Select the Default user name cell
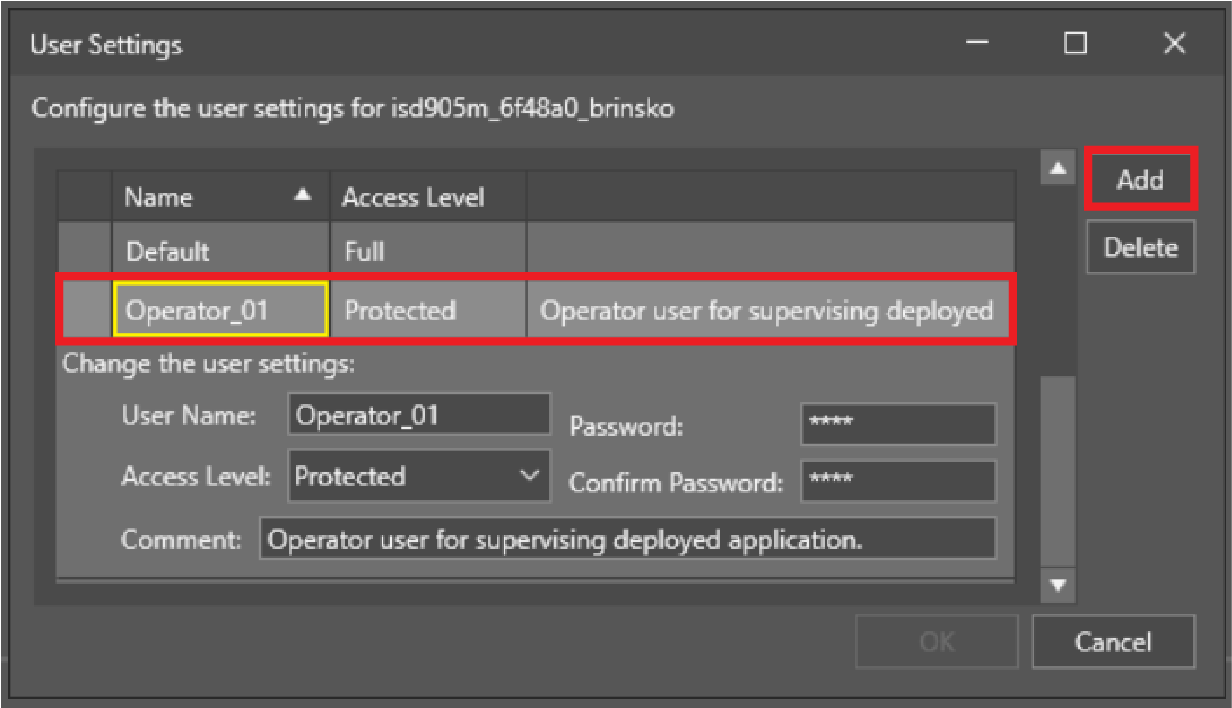This screenshot has height=708, width=1232. click(x=220, y=250)
